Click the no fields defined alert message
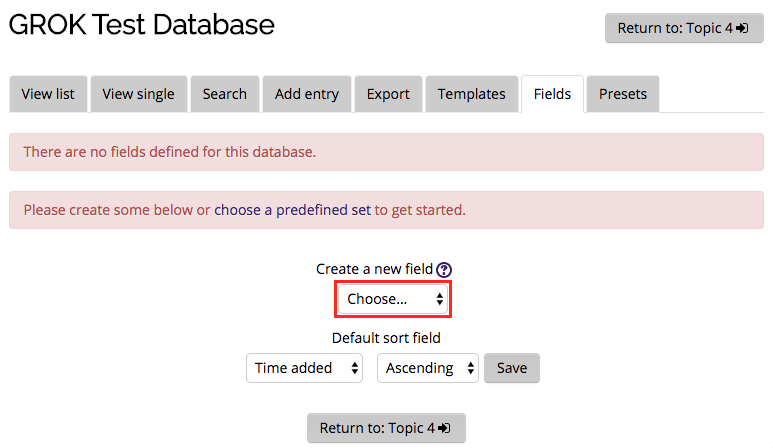This screenshot has width=773, height=448. click(x=386, y=152)
